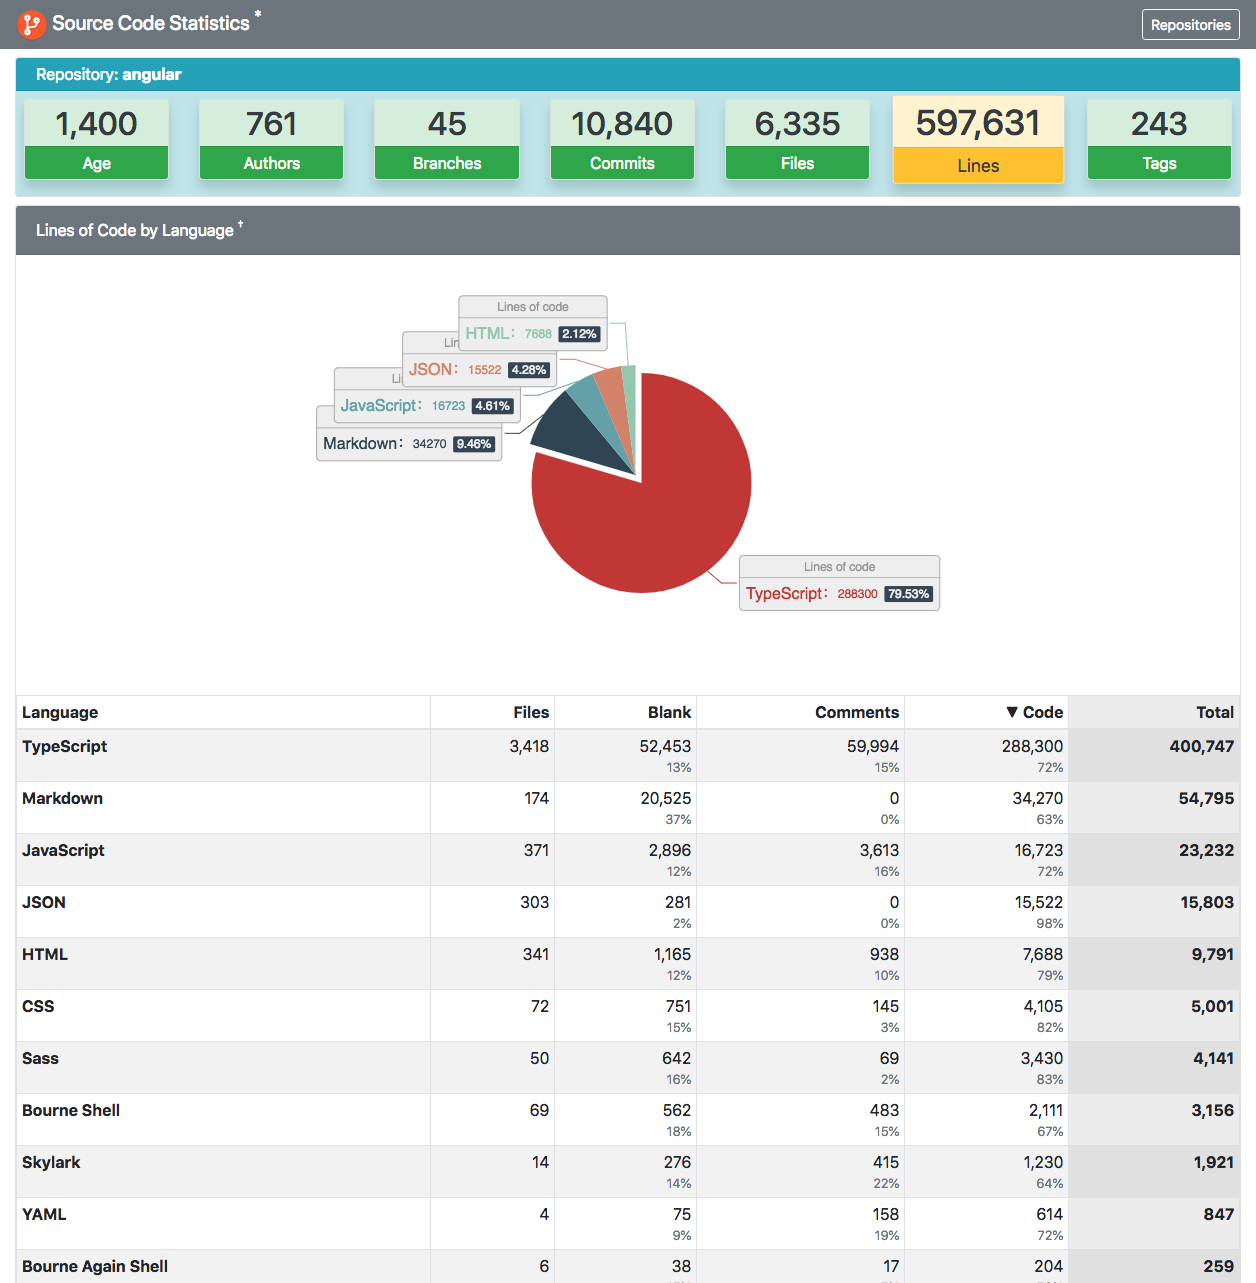1256x1283 pixels.
Task: Click Skylark total value 1,921
Action: (1214, 1162)
